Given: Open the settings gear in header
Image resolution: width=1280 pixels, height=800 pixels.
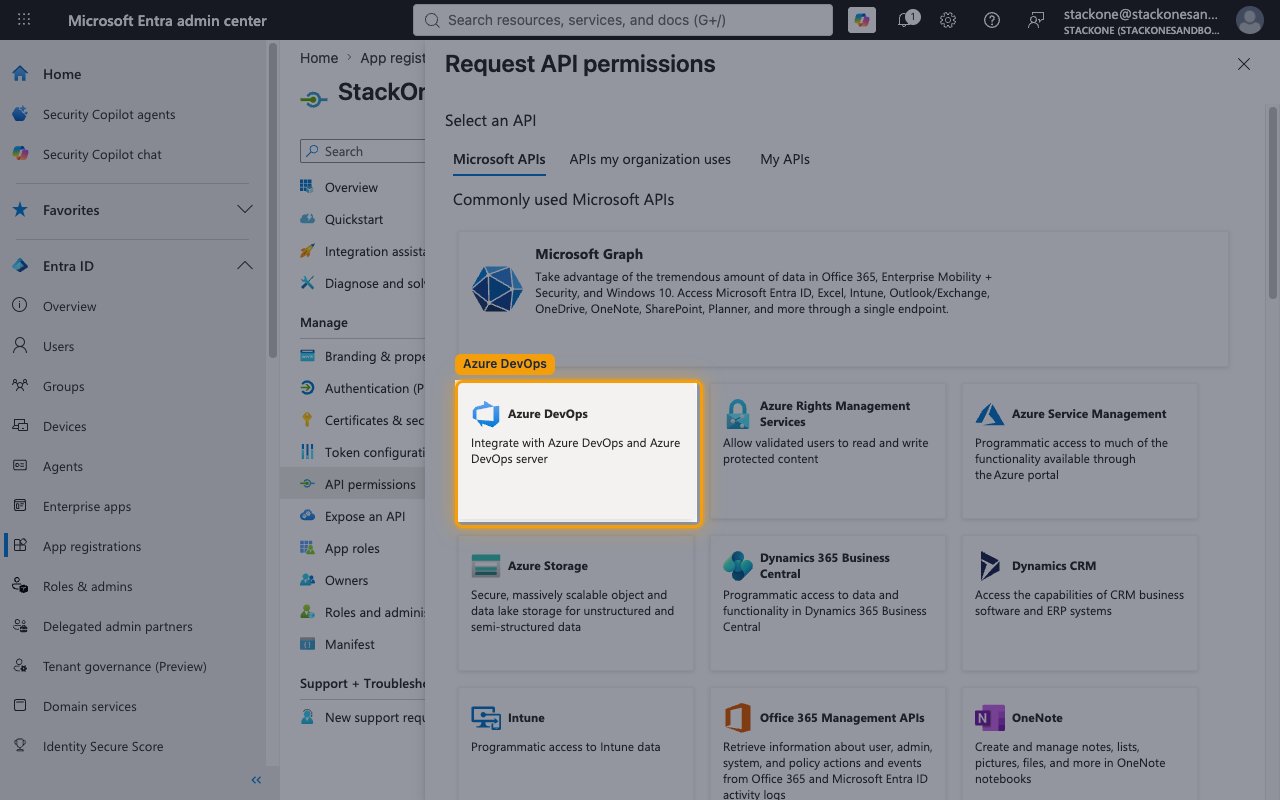Looking at the screenshot, I should 948,20.
